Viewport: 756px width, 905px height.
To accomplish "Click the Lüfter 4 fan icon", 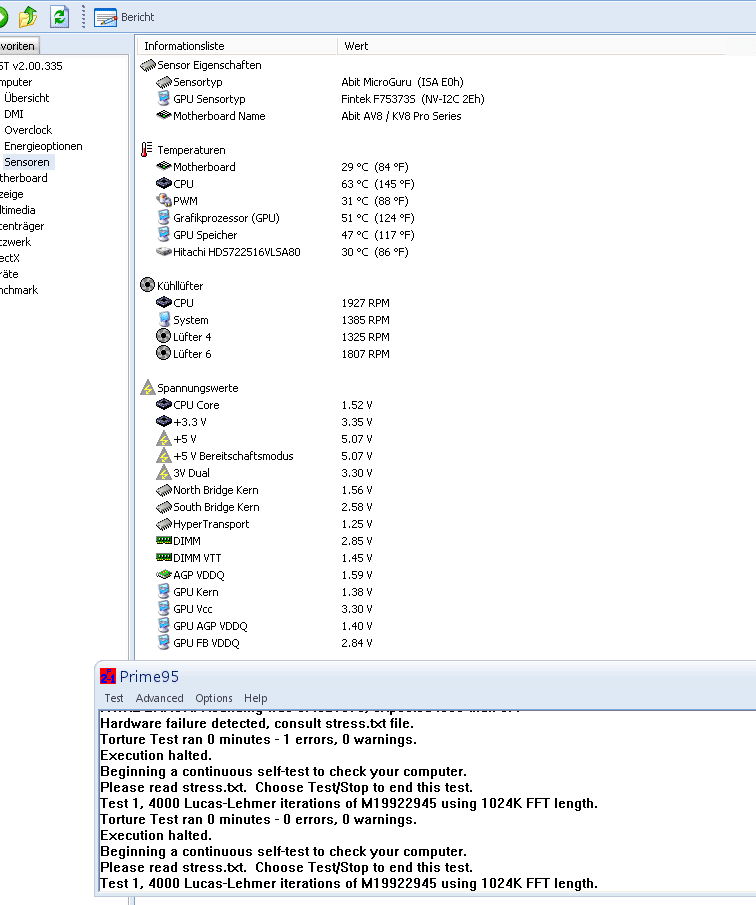I will click(164, 336).
